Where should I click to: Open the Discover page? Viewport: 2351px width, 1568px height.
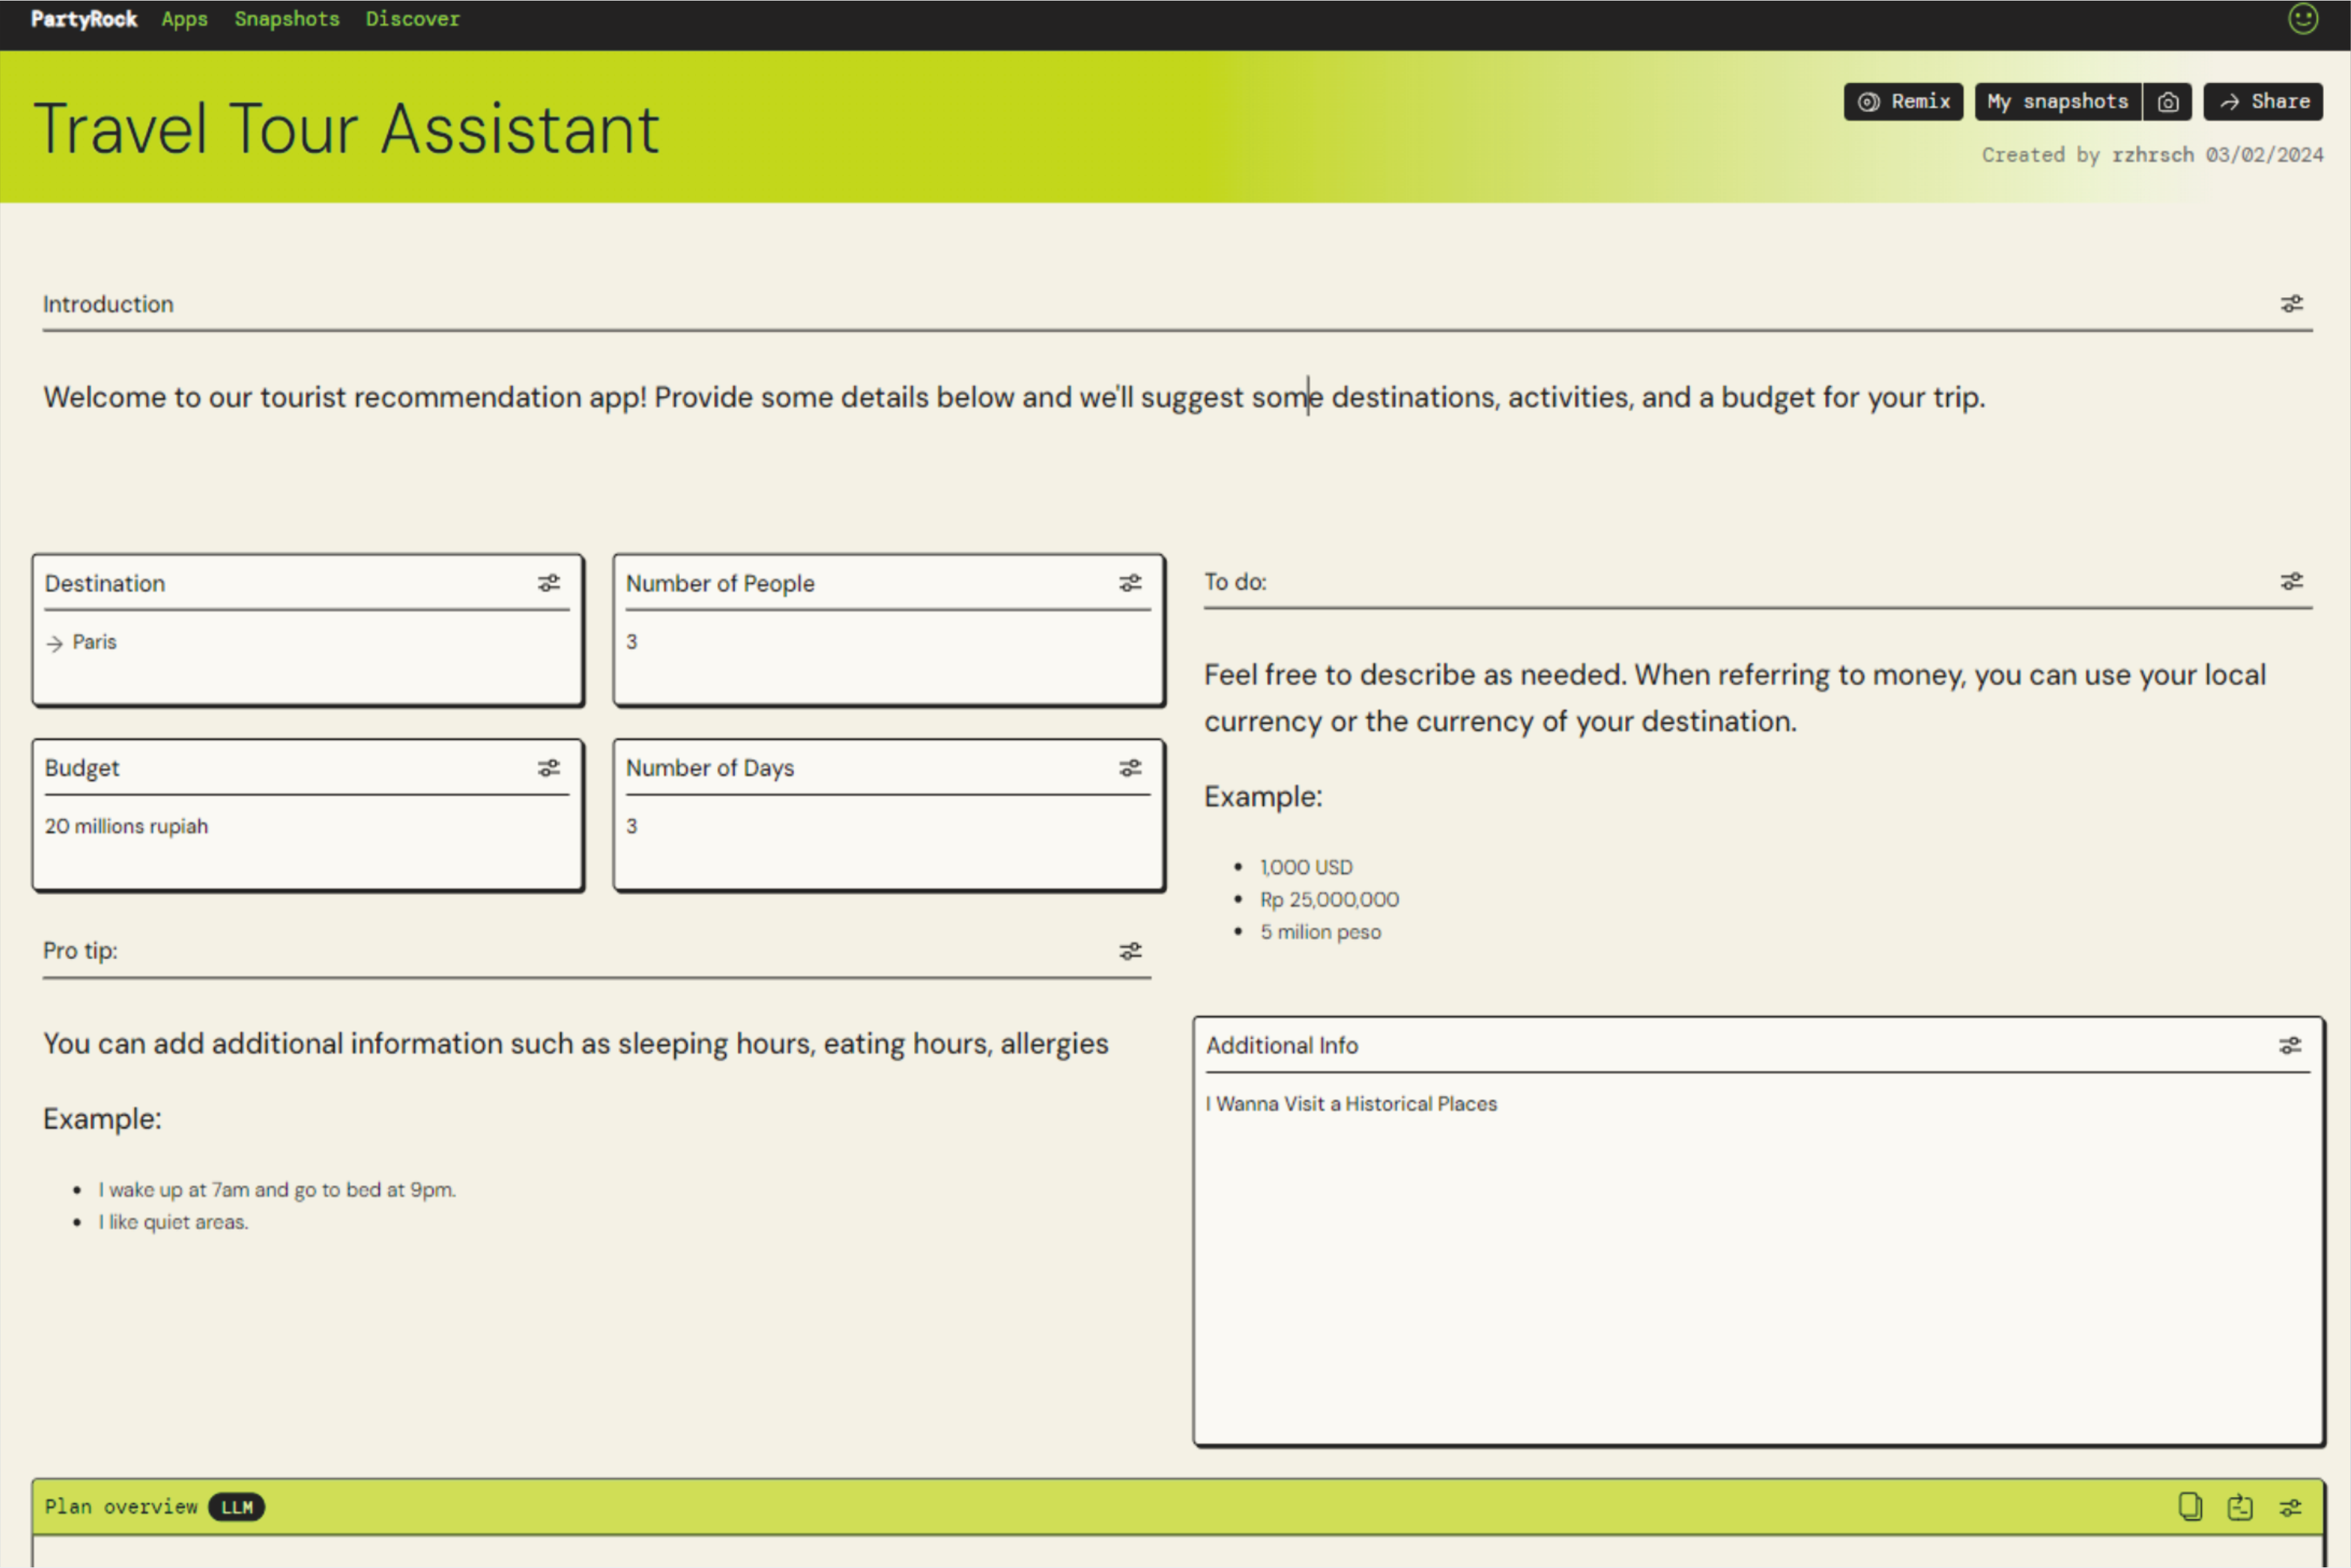pyautogui.click(x=412, y=19)
